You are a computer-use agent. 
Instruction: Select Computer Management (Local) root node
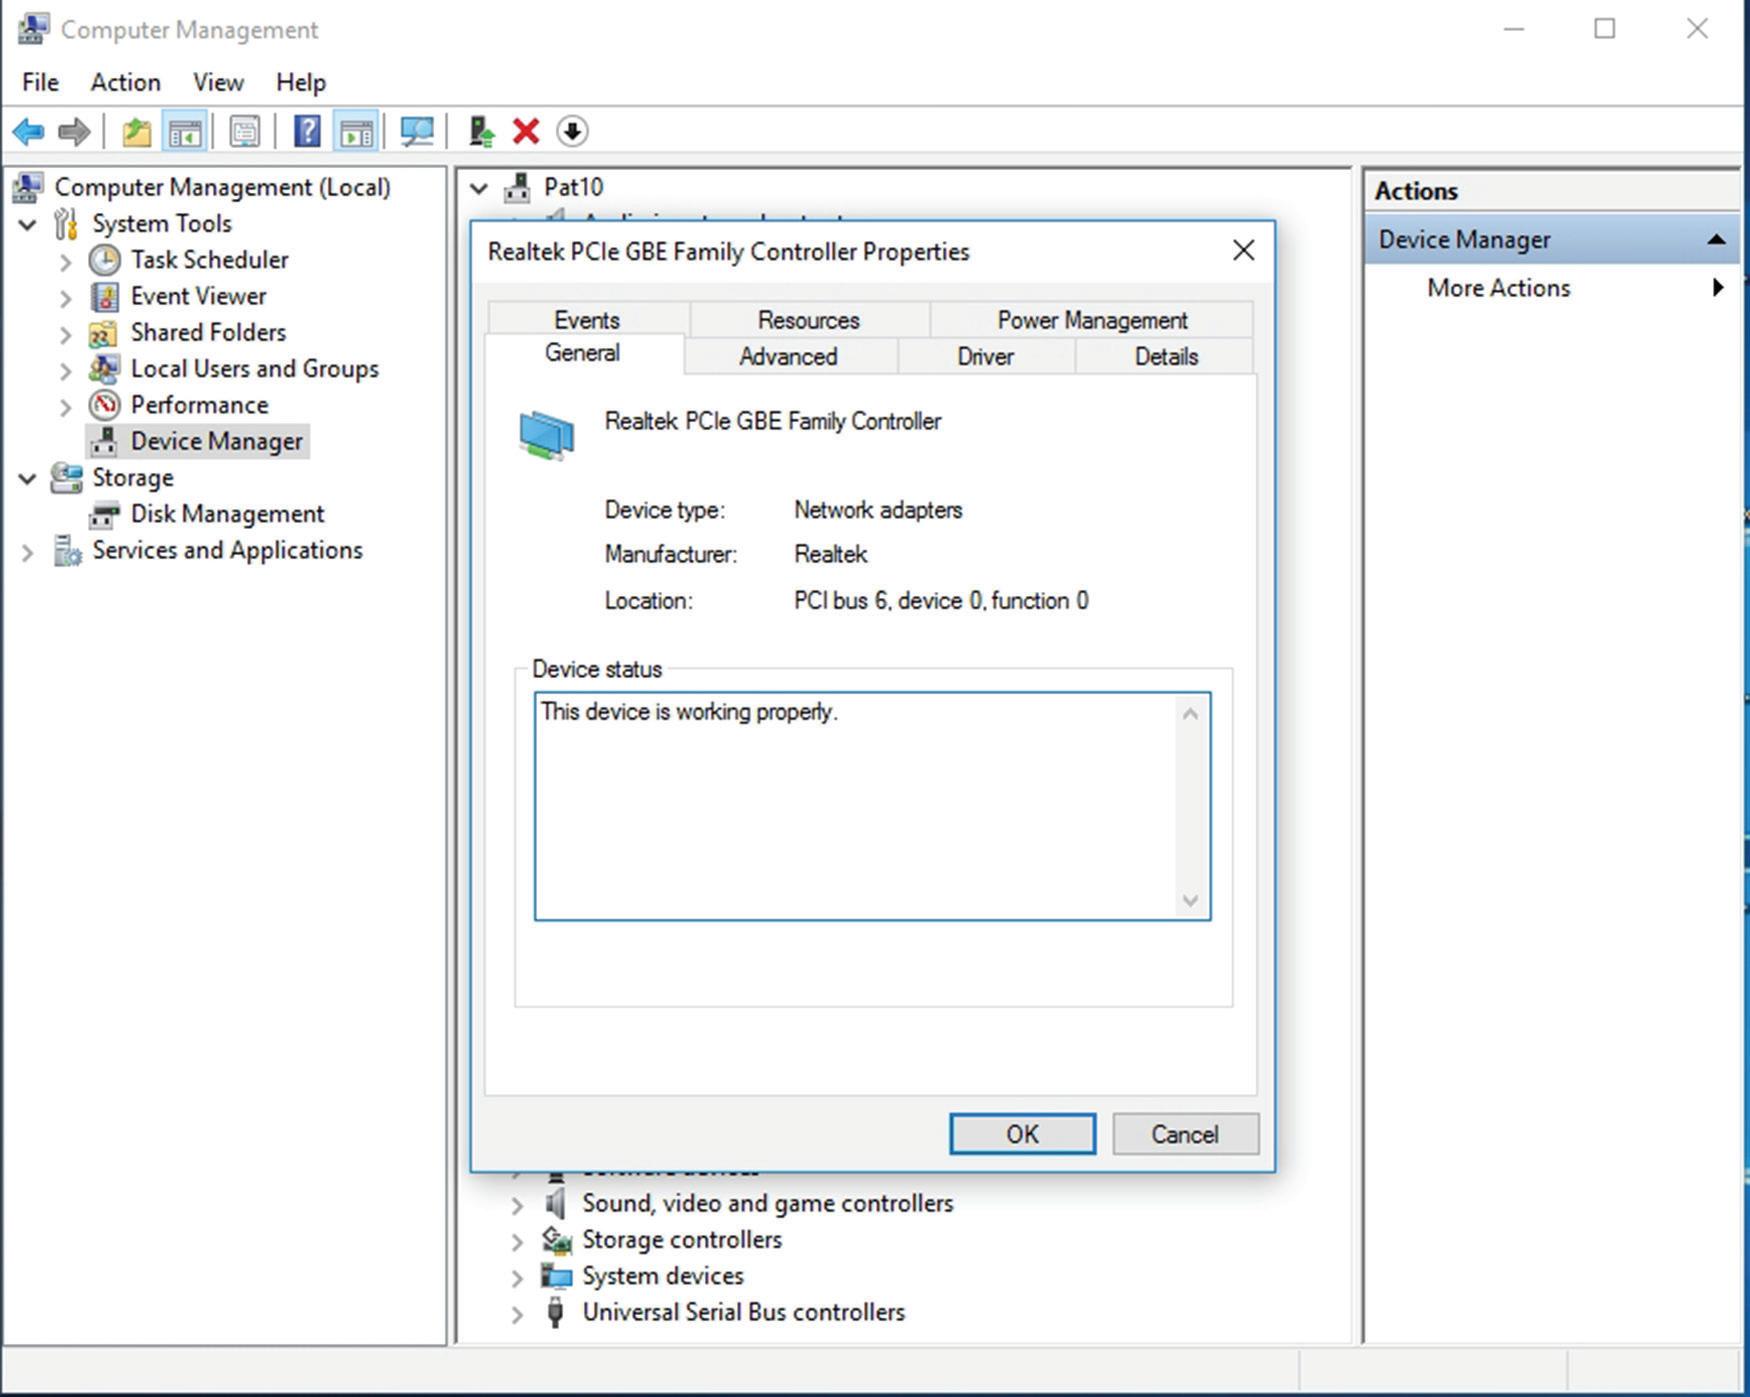222,187
